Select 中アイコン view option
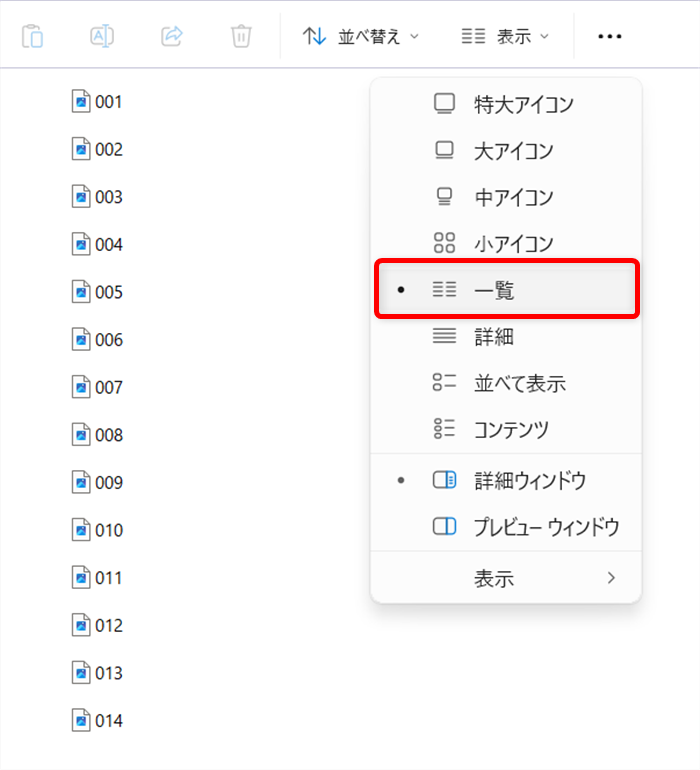The height and width of the screenshot is (770, 700). (506, 197)
